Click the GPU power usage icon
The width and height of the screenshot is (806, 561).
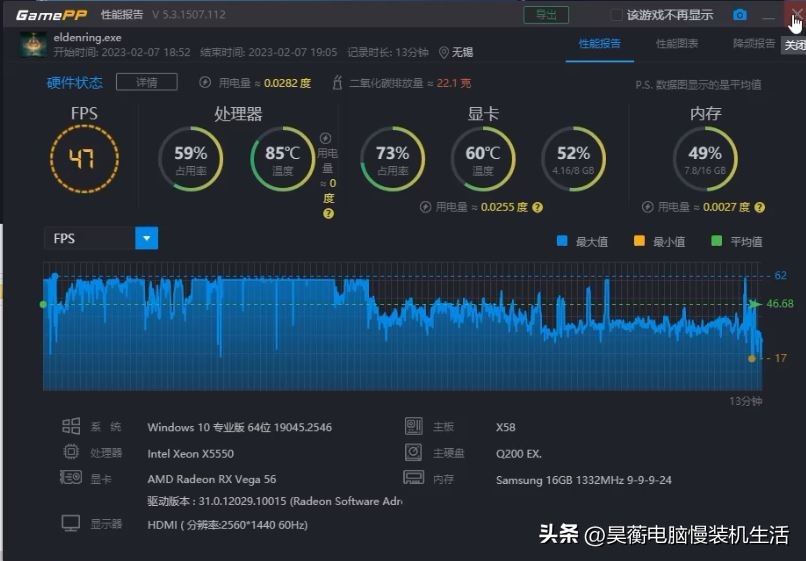tap(425, 207)
